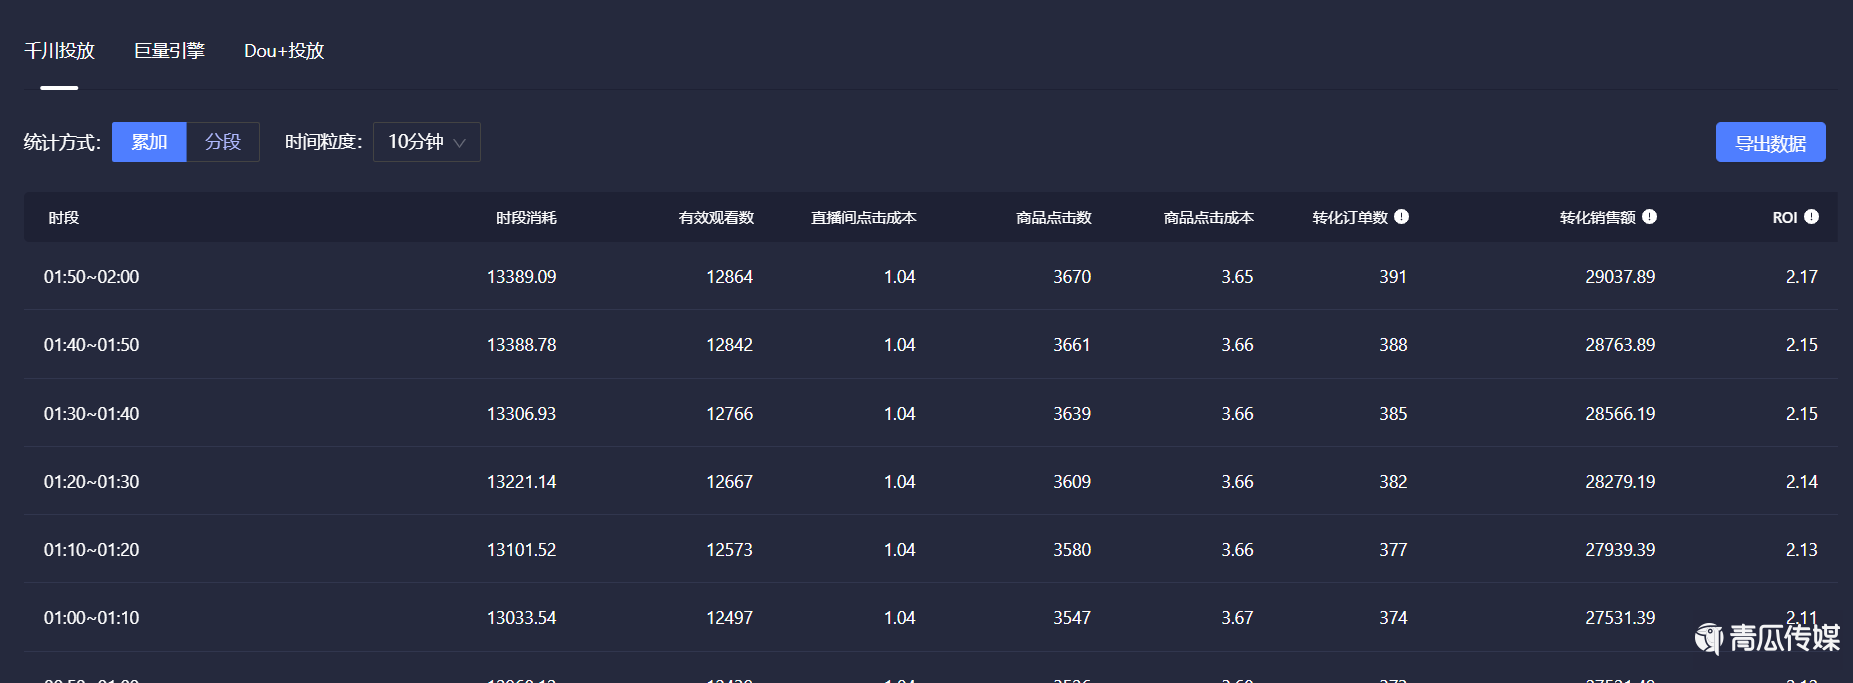Open the 时间粒度 10分钟 dropdown
Screen dimensions: 1853x683
point(426,142)
